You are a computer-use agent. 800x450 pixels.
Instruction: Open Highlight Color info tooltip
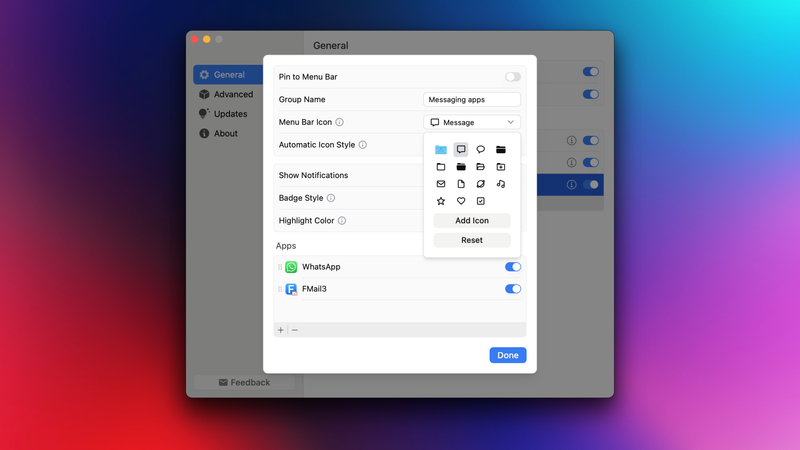[342, 220]
